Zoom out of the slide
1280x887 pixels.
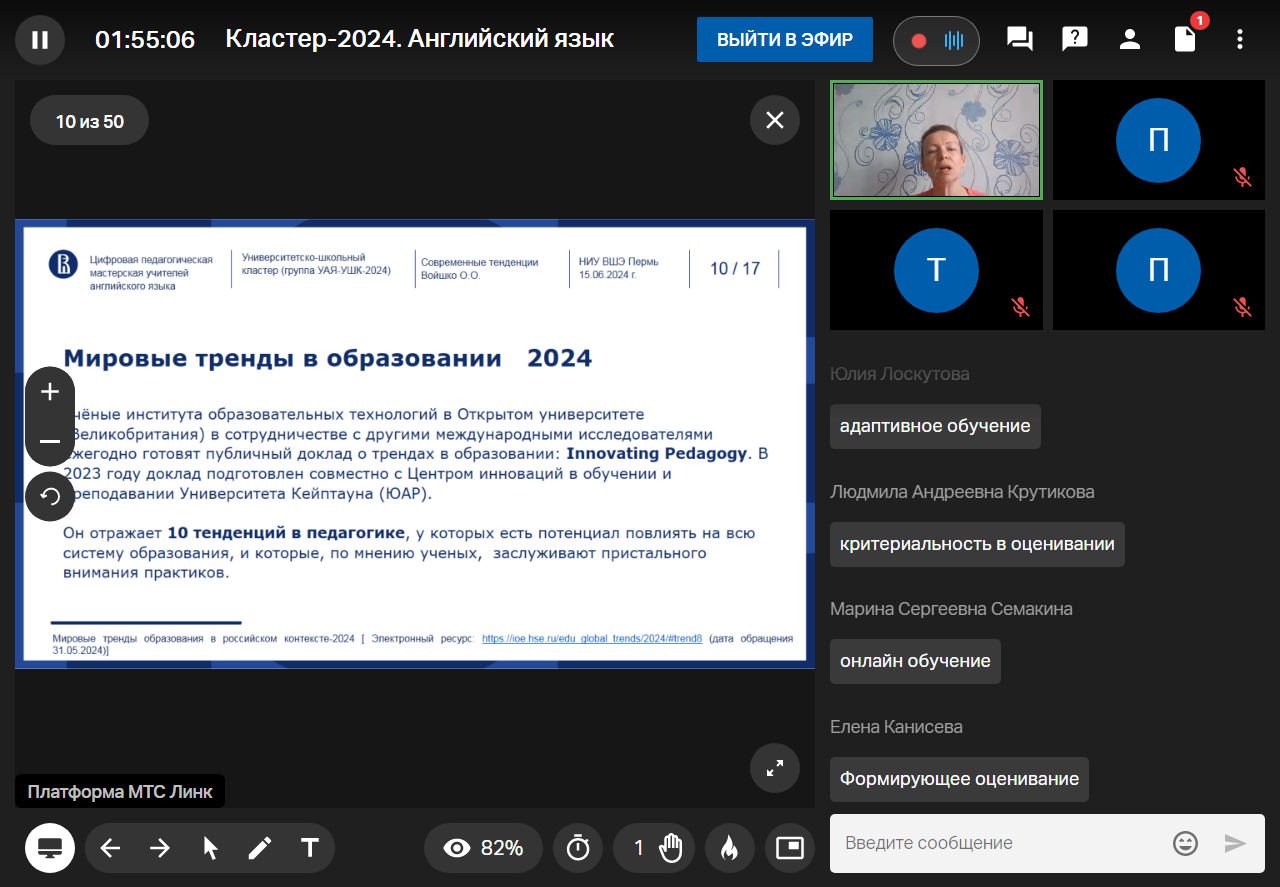[50, 441]
